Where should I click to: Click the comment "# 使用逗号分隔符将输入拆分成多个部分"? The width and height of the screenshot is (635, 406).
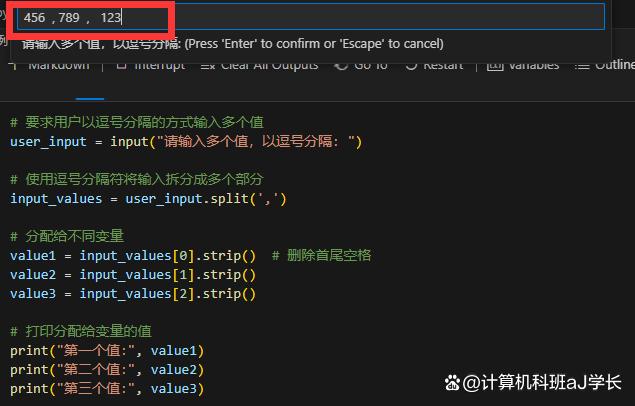tap(137, 179)
